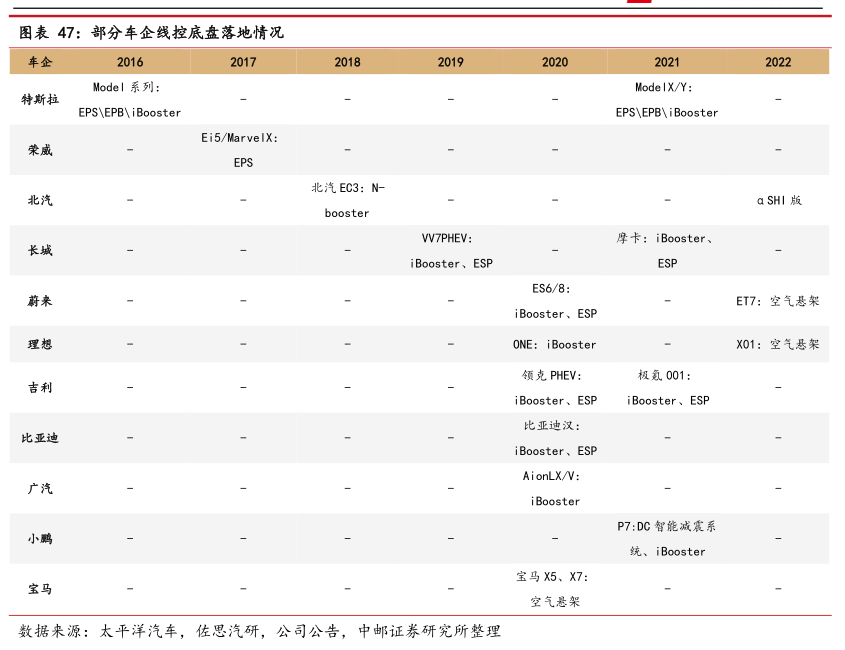Click the 2022 column header
Image resolution: width=845 pixels, height=650 pixels.
tap(778, 62)
